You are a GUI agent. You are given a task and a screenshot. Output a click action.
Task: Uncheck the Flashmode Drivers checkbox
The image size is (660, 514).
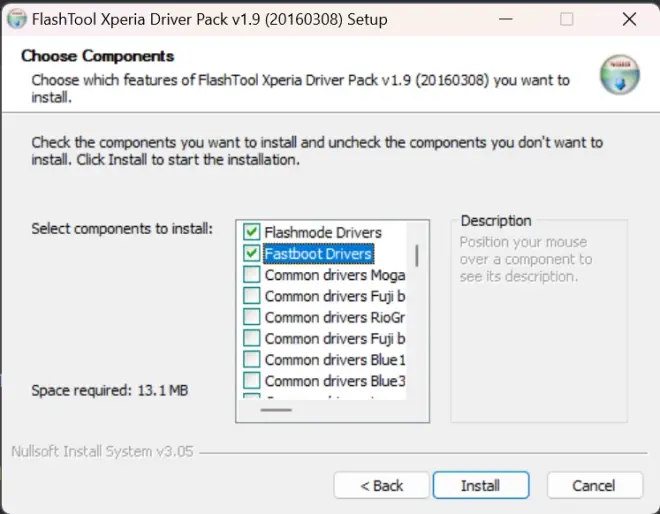(x=252, y=232)
